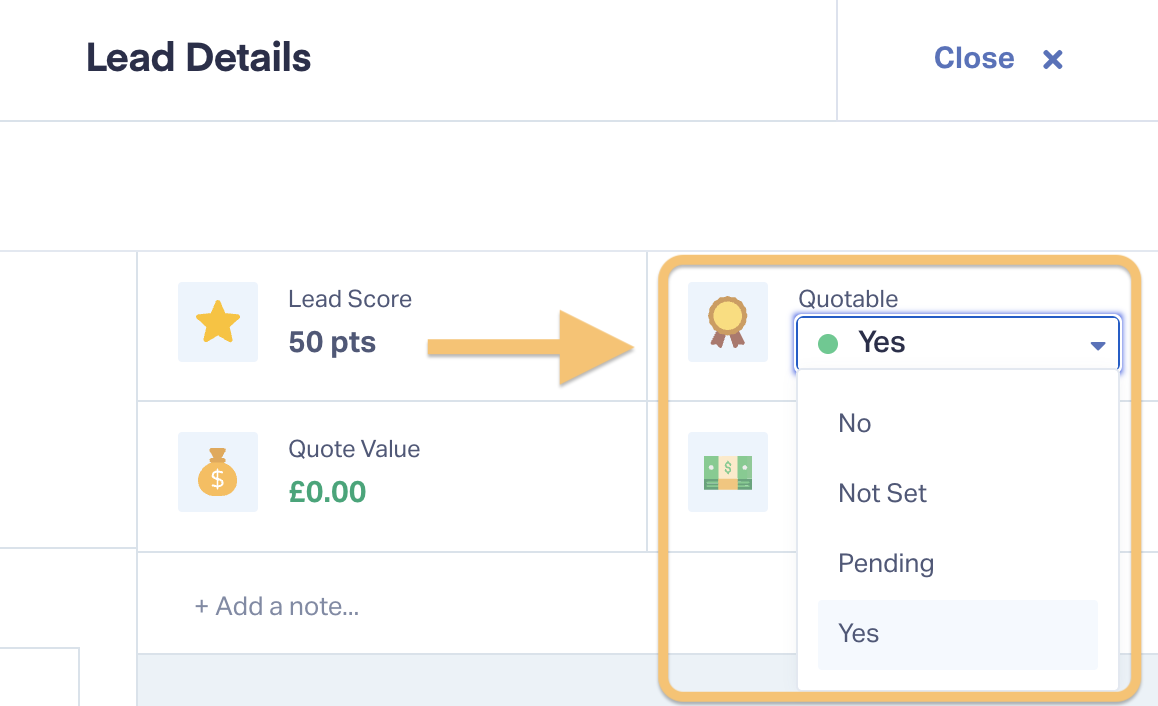Click the Add a note field
The width and height of the screenshot is (1158, 706).
tap(276, 606)
